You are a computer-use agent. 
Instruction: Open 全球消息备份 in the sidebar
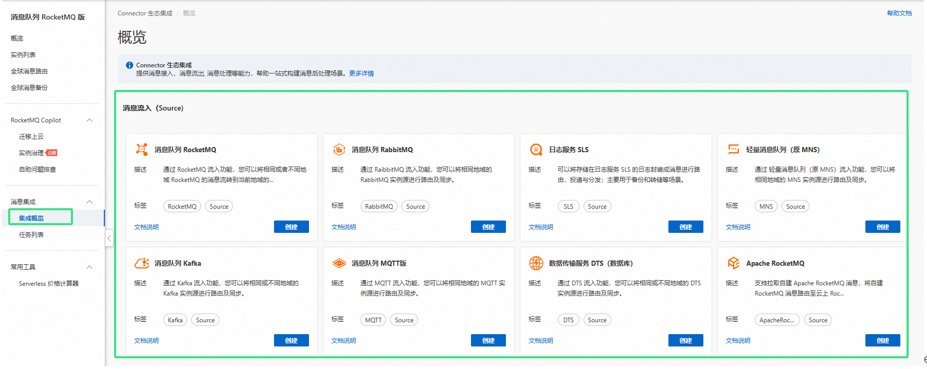[x=29, y=88]
